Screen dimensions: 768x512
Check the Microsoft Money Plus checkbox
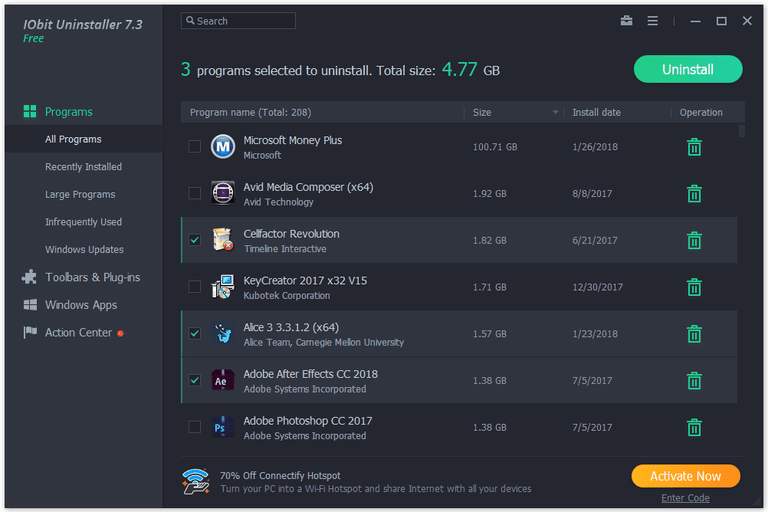coord(194,146)
